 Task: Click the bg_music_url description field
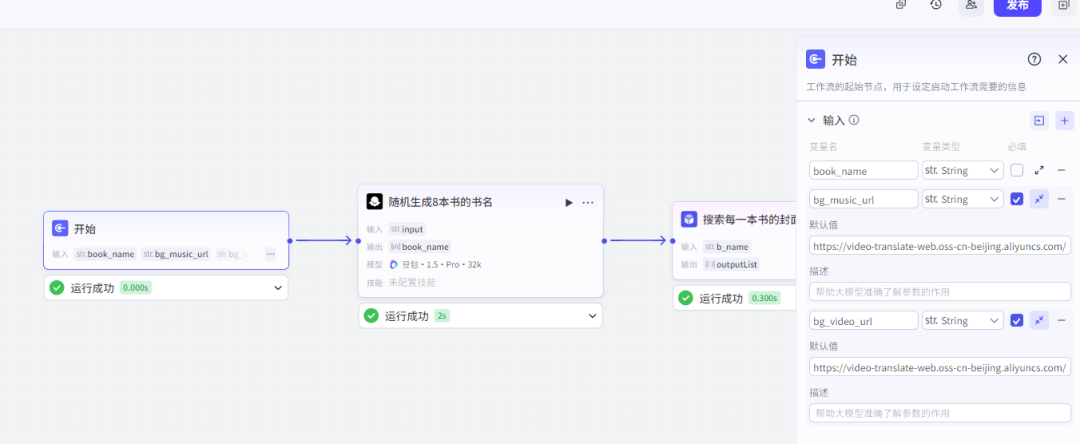(x=940, y=292)
